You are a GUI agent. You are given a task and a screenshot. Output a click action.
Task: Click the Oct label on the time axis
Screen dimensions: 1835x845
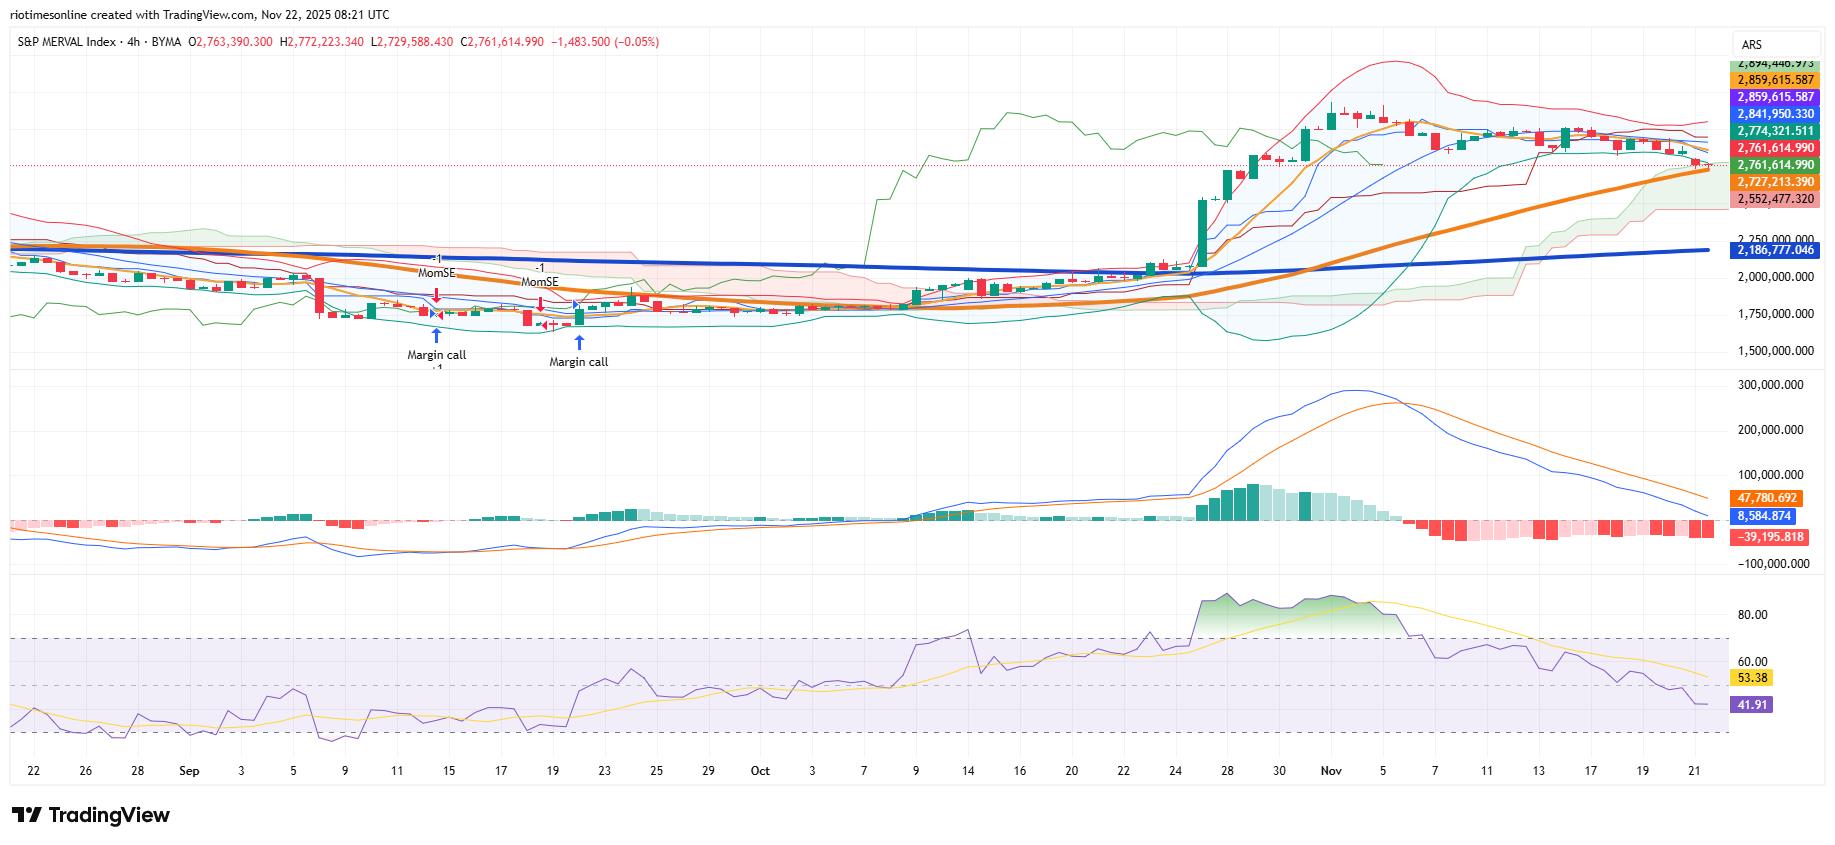(760, 771)
